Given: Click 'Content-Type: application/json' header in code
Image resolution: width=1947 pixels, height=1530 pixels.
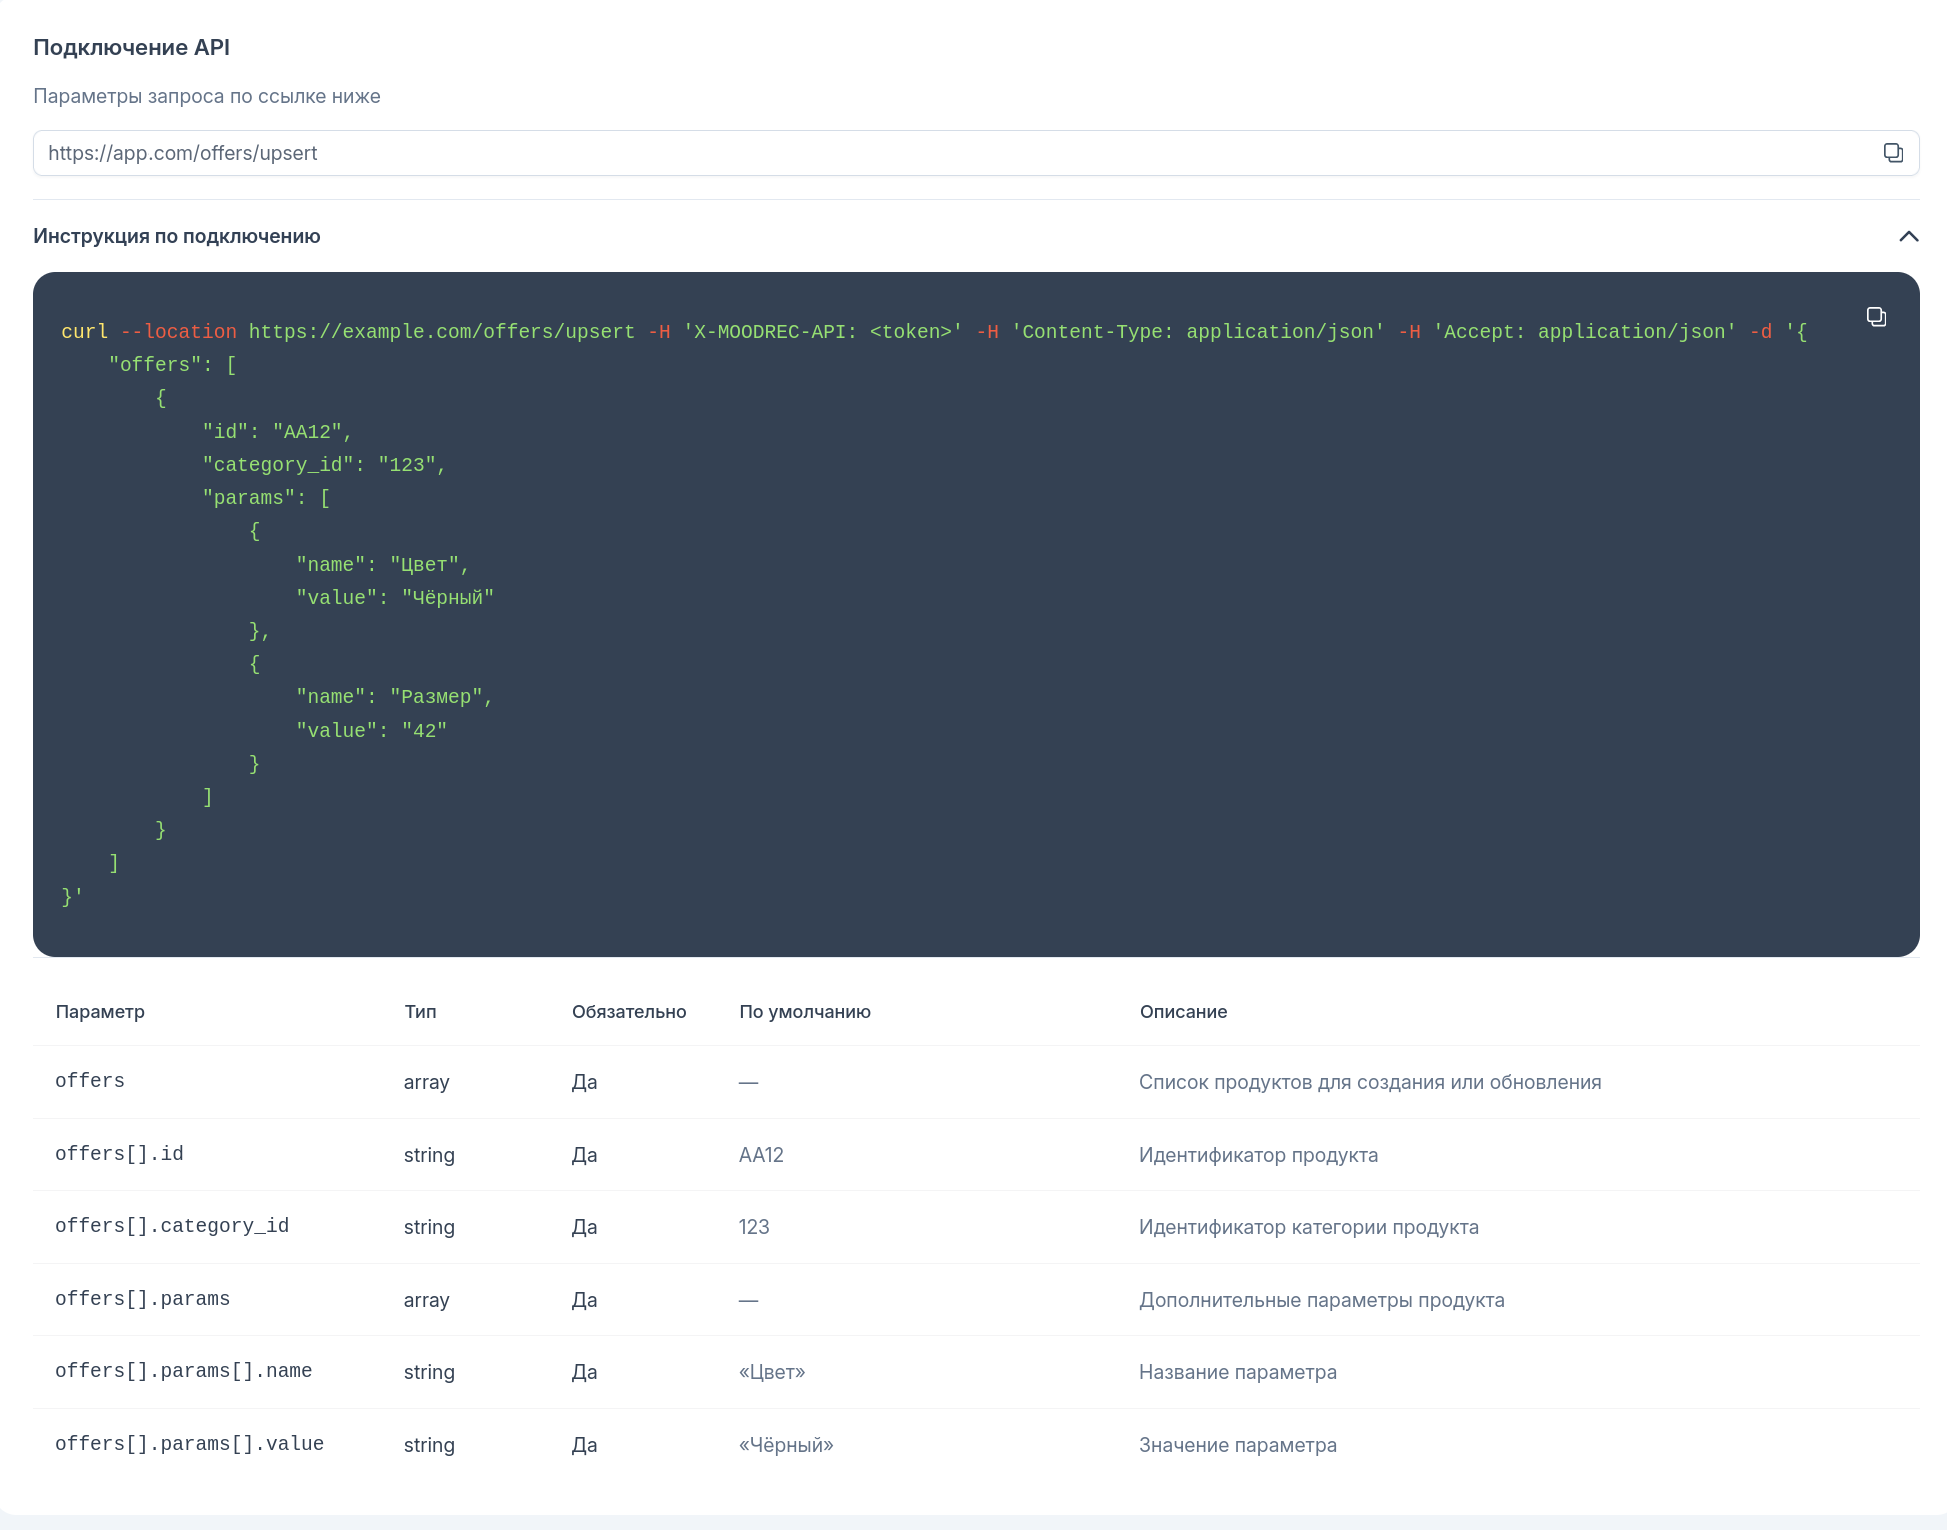Looking at the screenshot, I should pos(1198,332).
